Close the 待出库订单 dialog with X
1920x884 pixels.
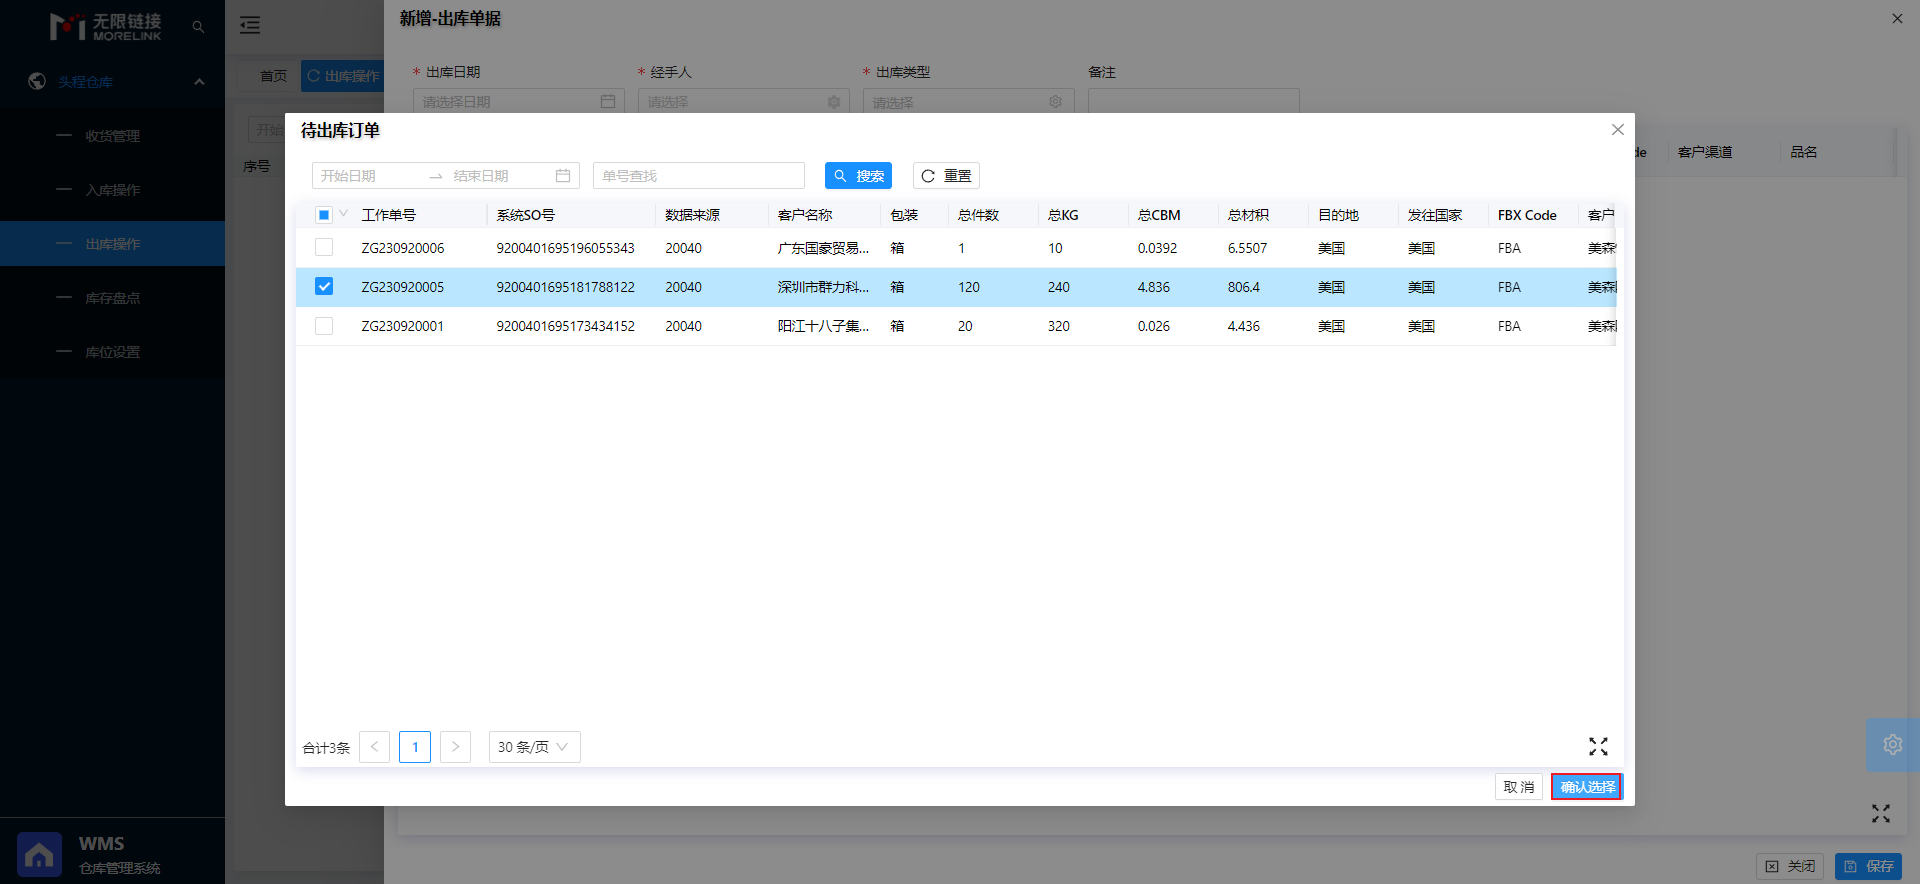click(x=1618, y=130)
